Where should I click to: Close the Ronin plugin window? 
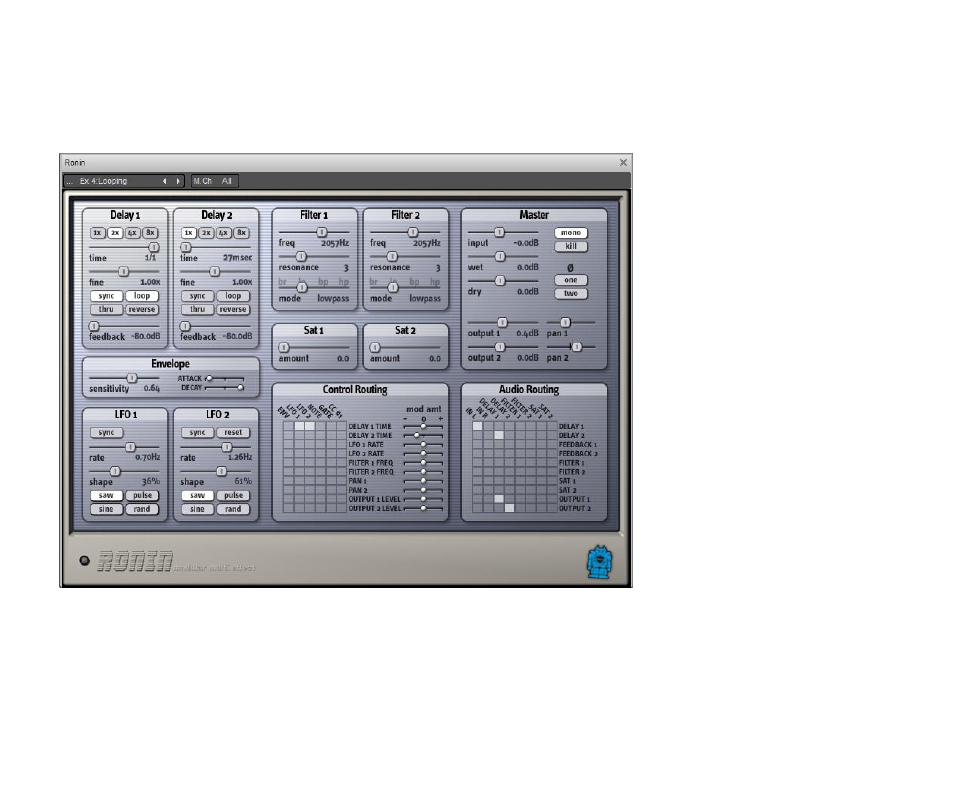click(623, 162)
